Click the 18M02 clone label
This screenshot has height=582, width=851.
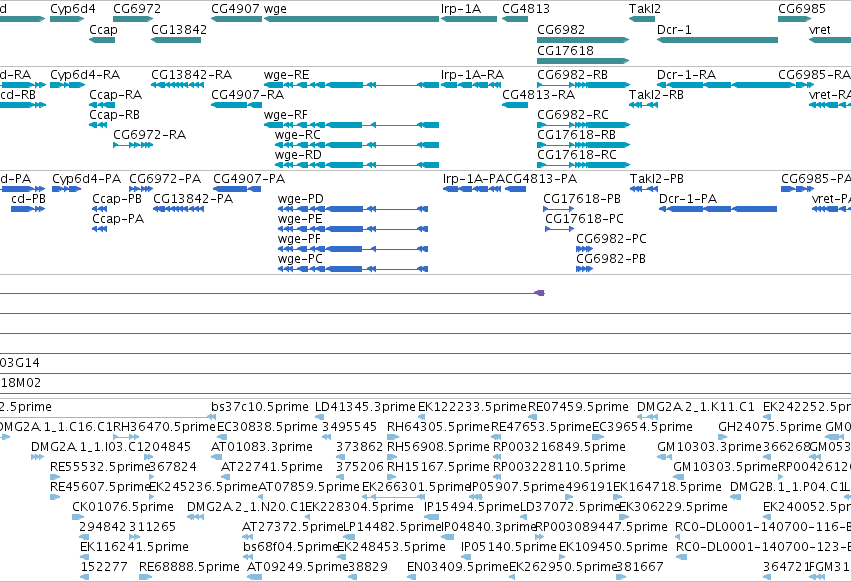click(21, 383)
